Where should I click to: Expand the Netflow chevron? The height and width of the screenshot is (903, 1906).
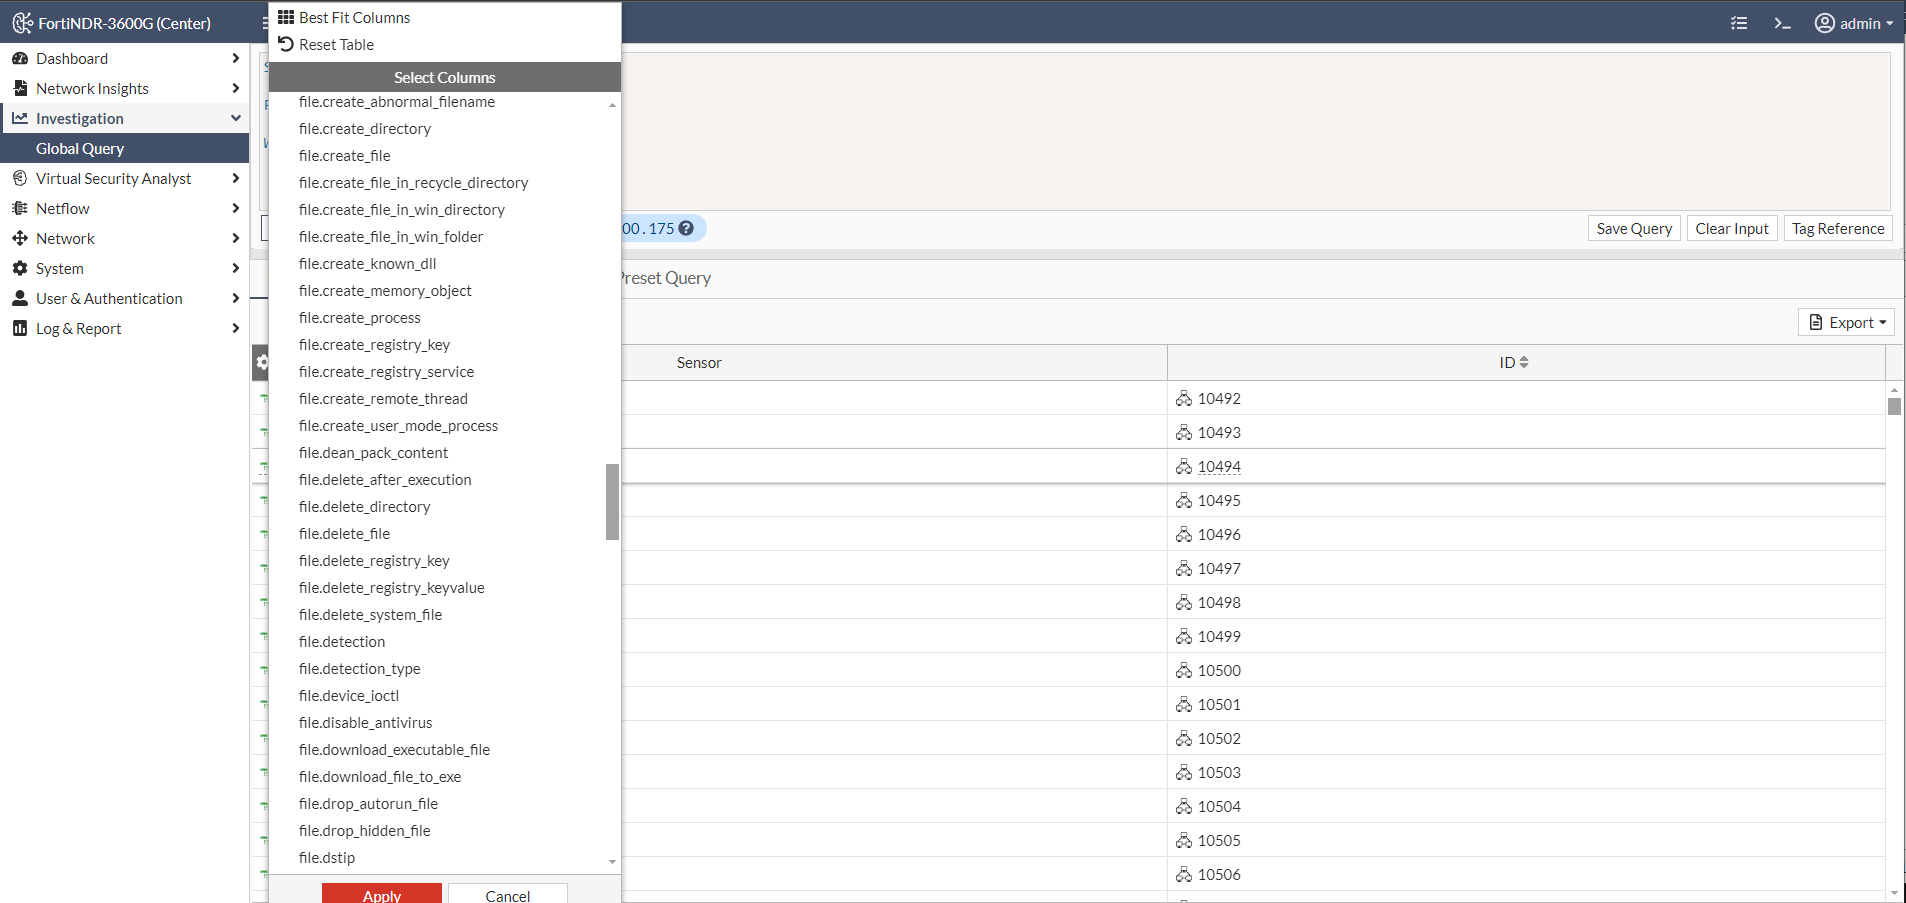(236, 208)
